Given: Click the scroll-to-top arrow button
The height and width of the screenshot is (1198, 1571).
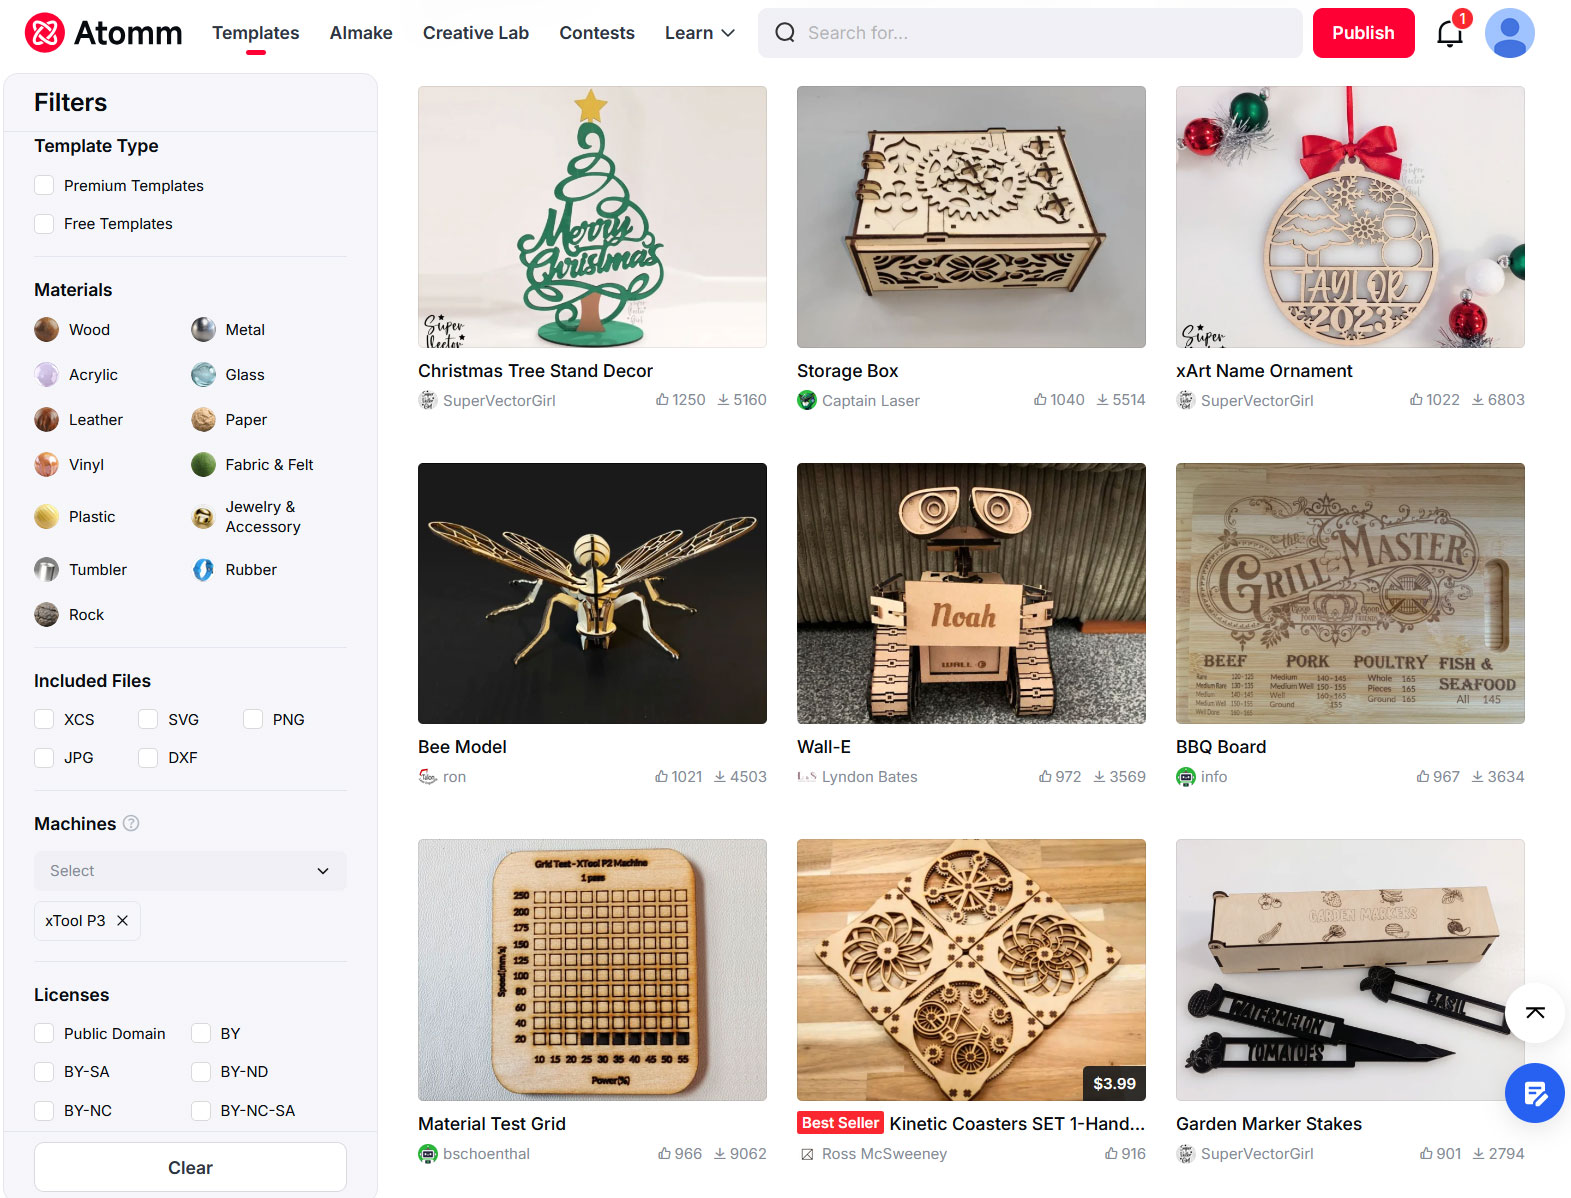Looking at the screenshot, I should click(x=1535, y=1013).
